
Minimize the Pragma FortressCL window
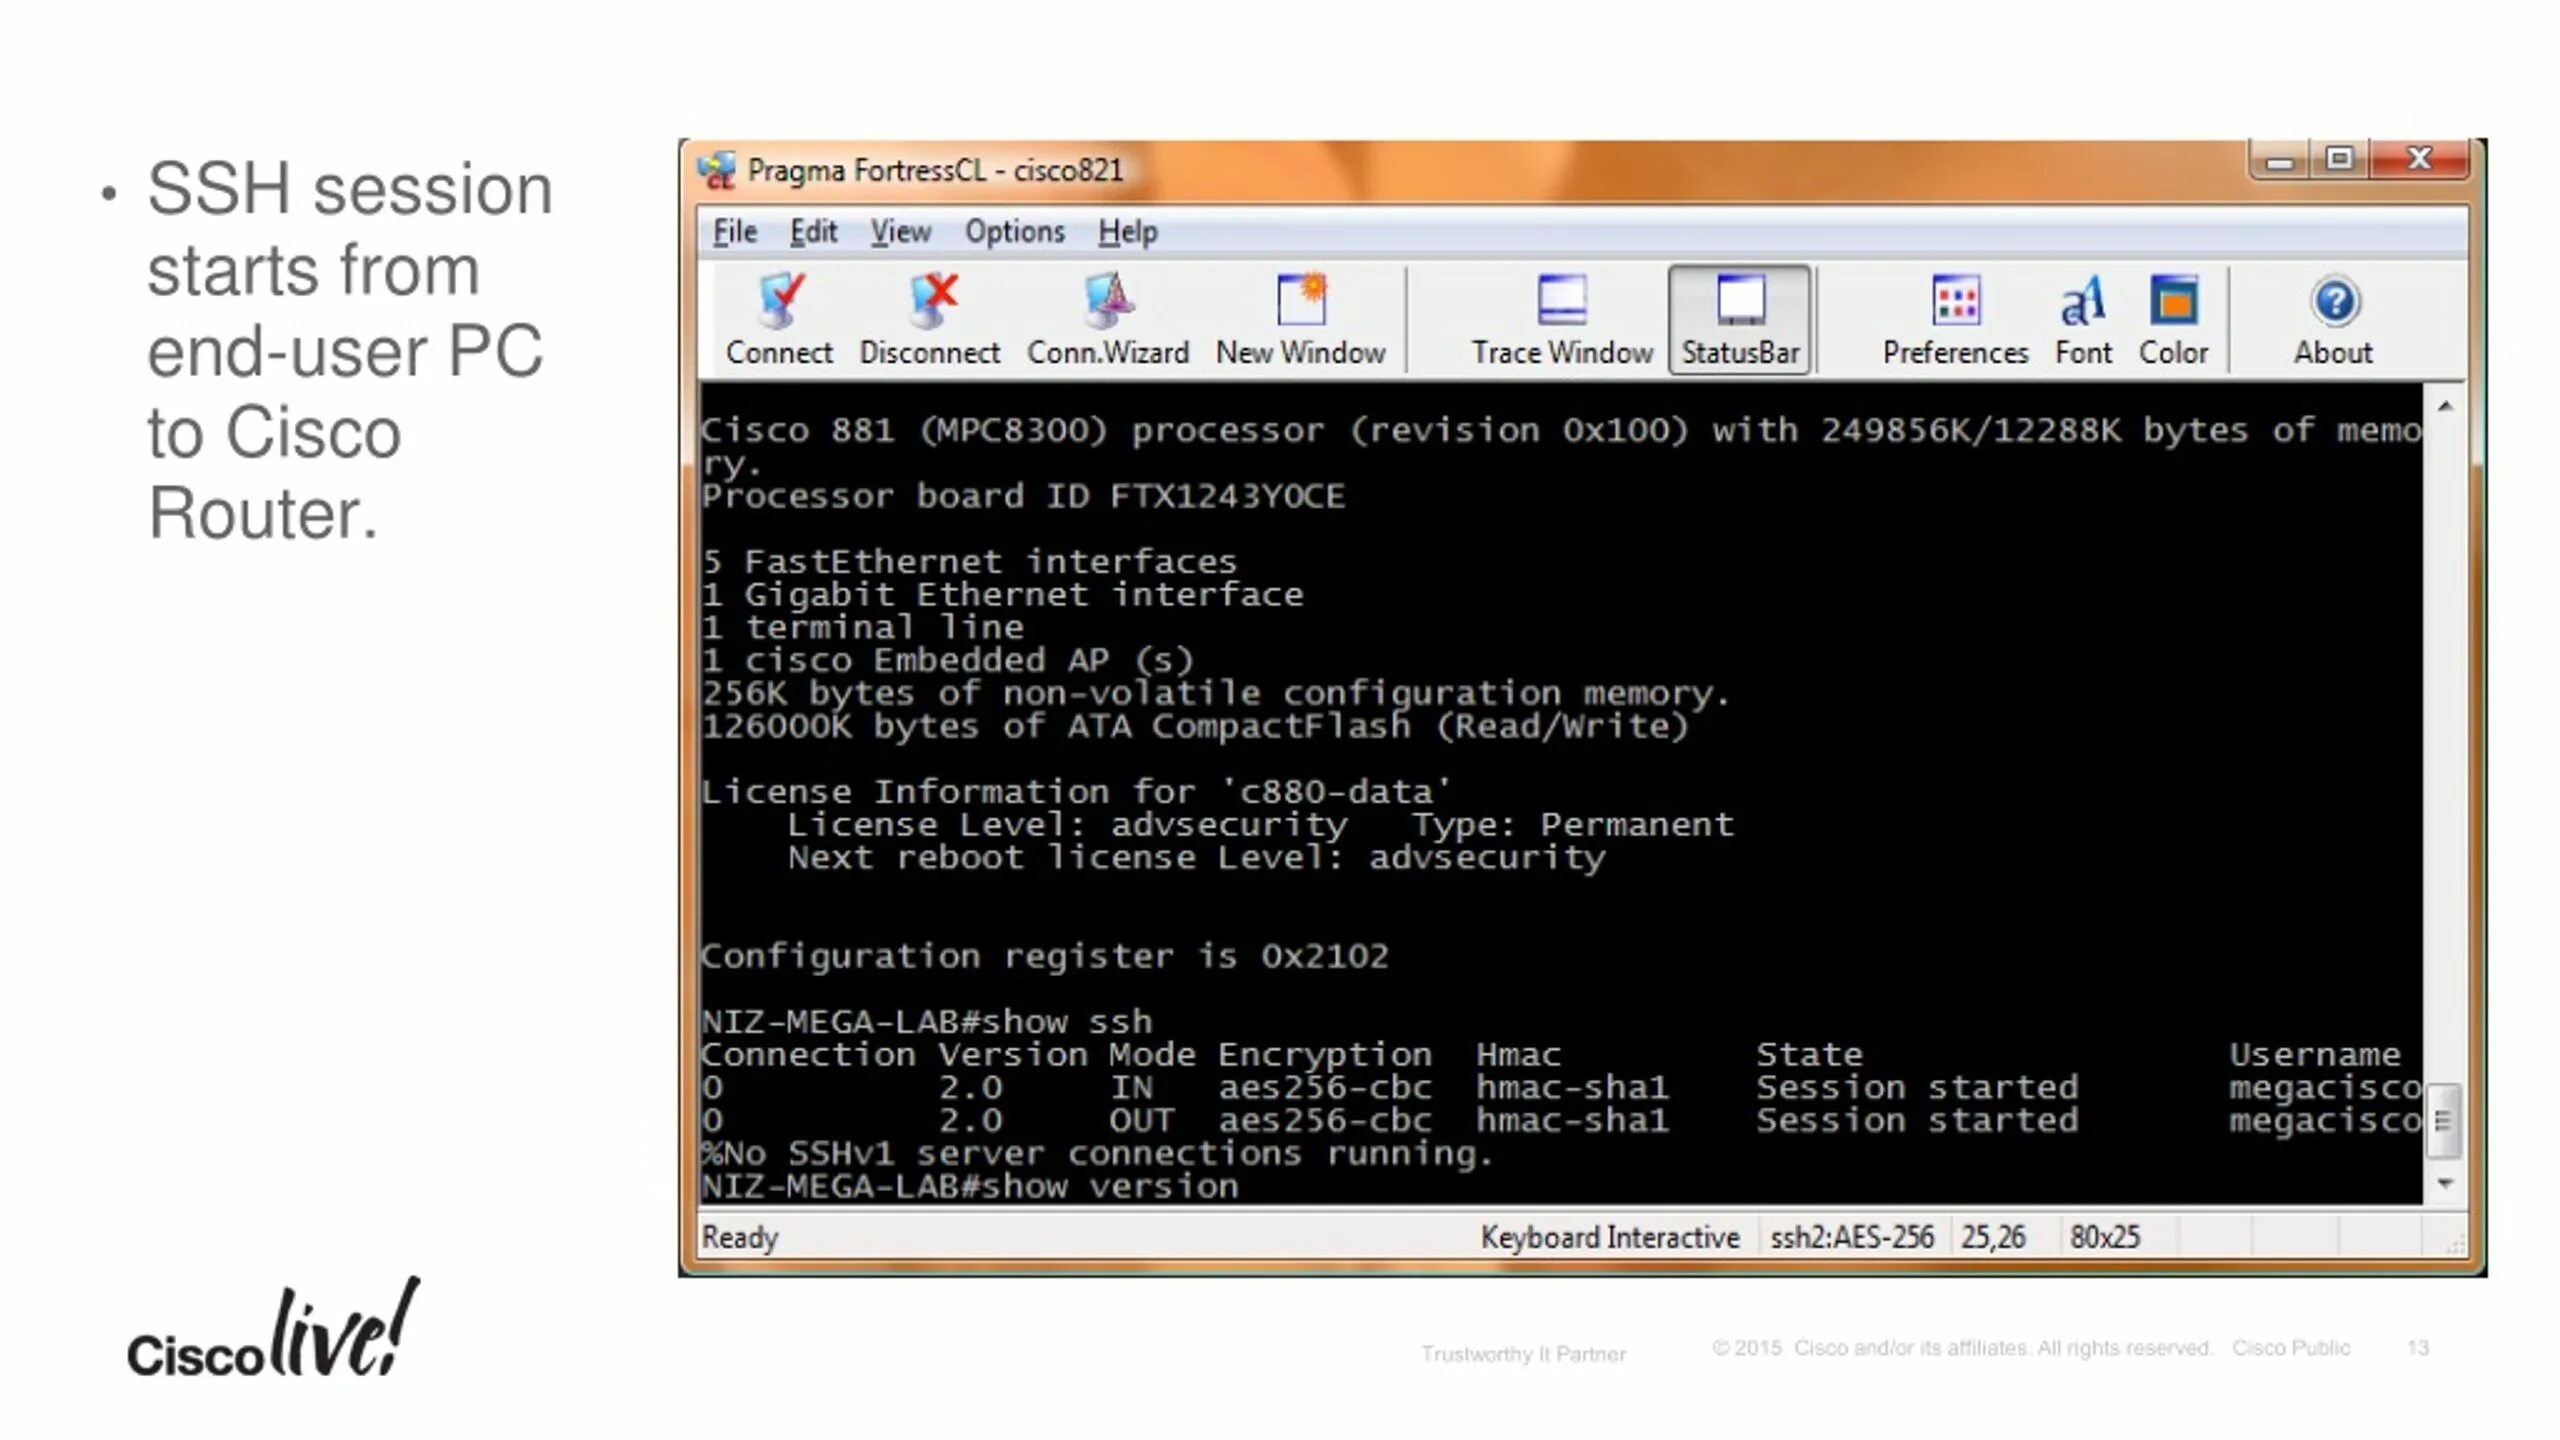[2279, 160]
